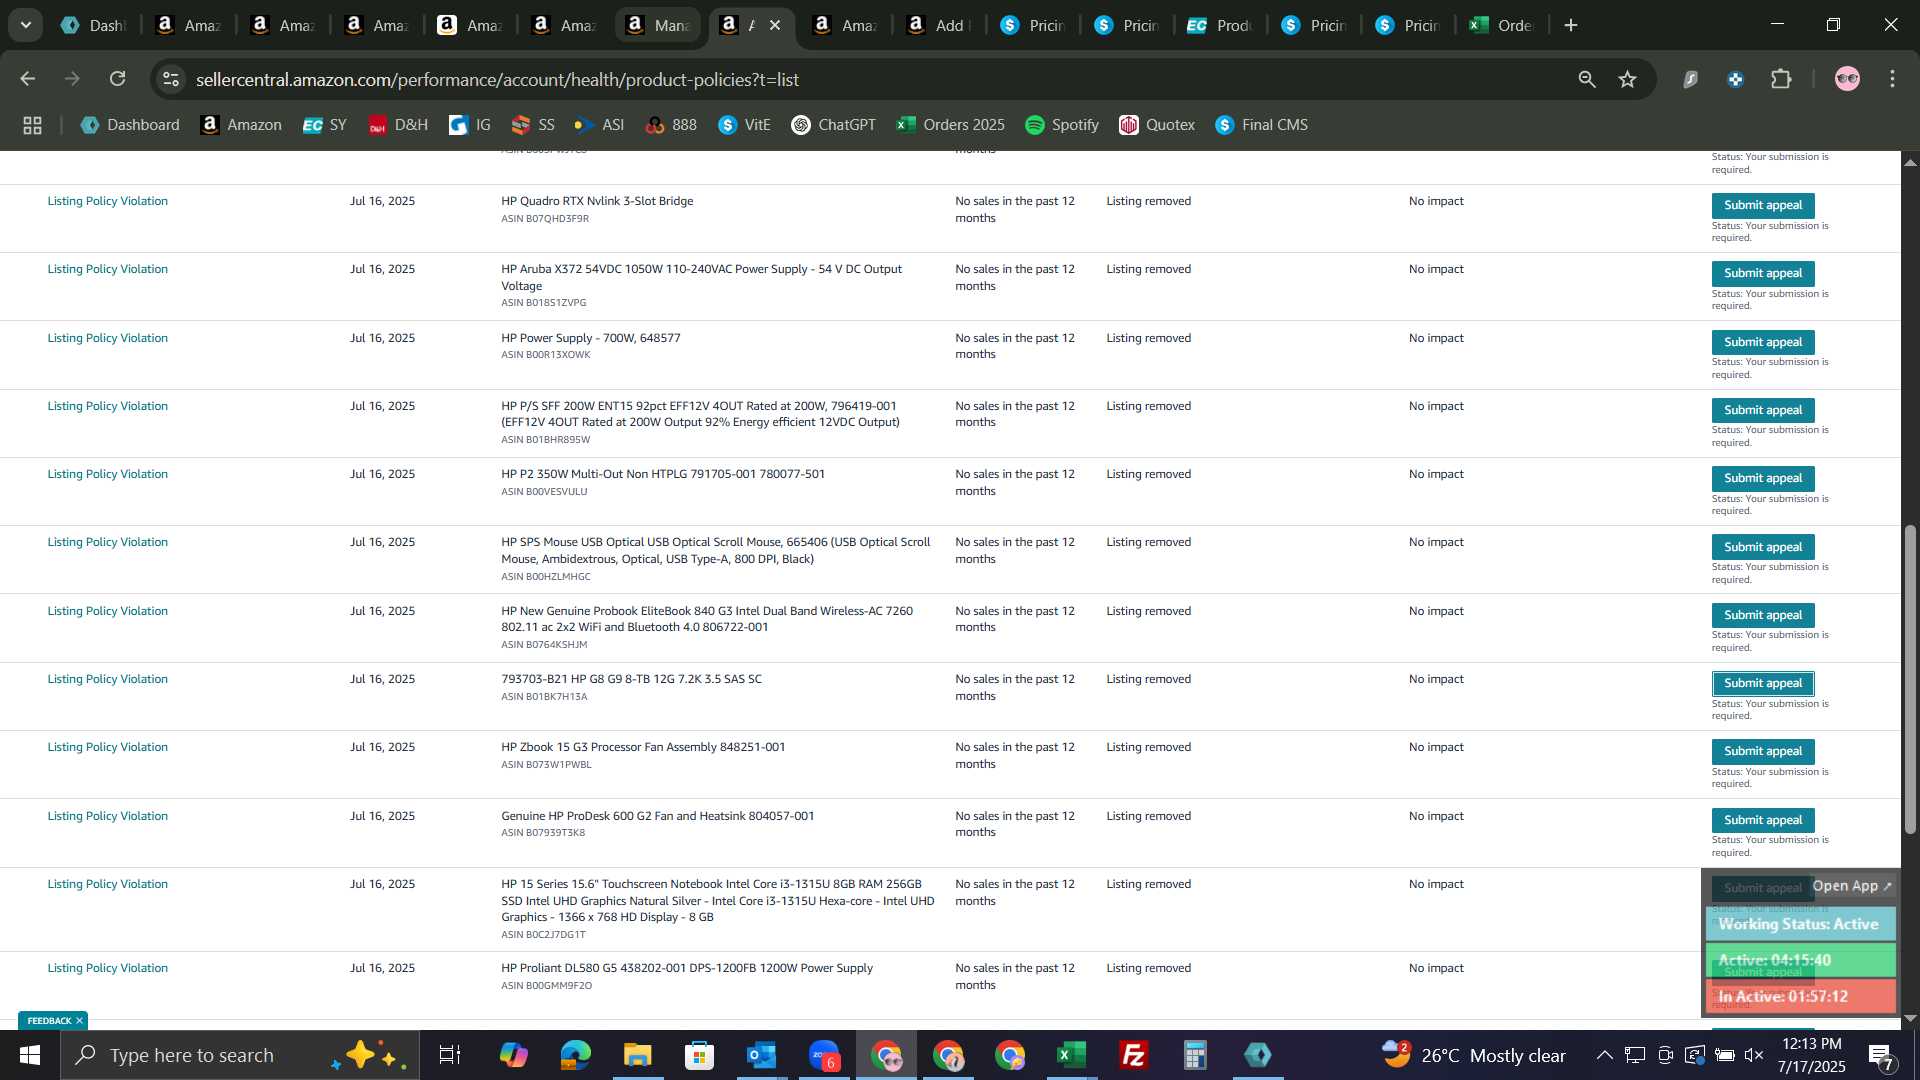
Task: Switch to the first Dashboard tab
Action: [95, 25]
